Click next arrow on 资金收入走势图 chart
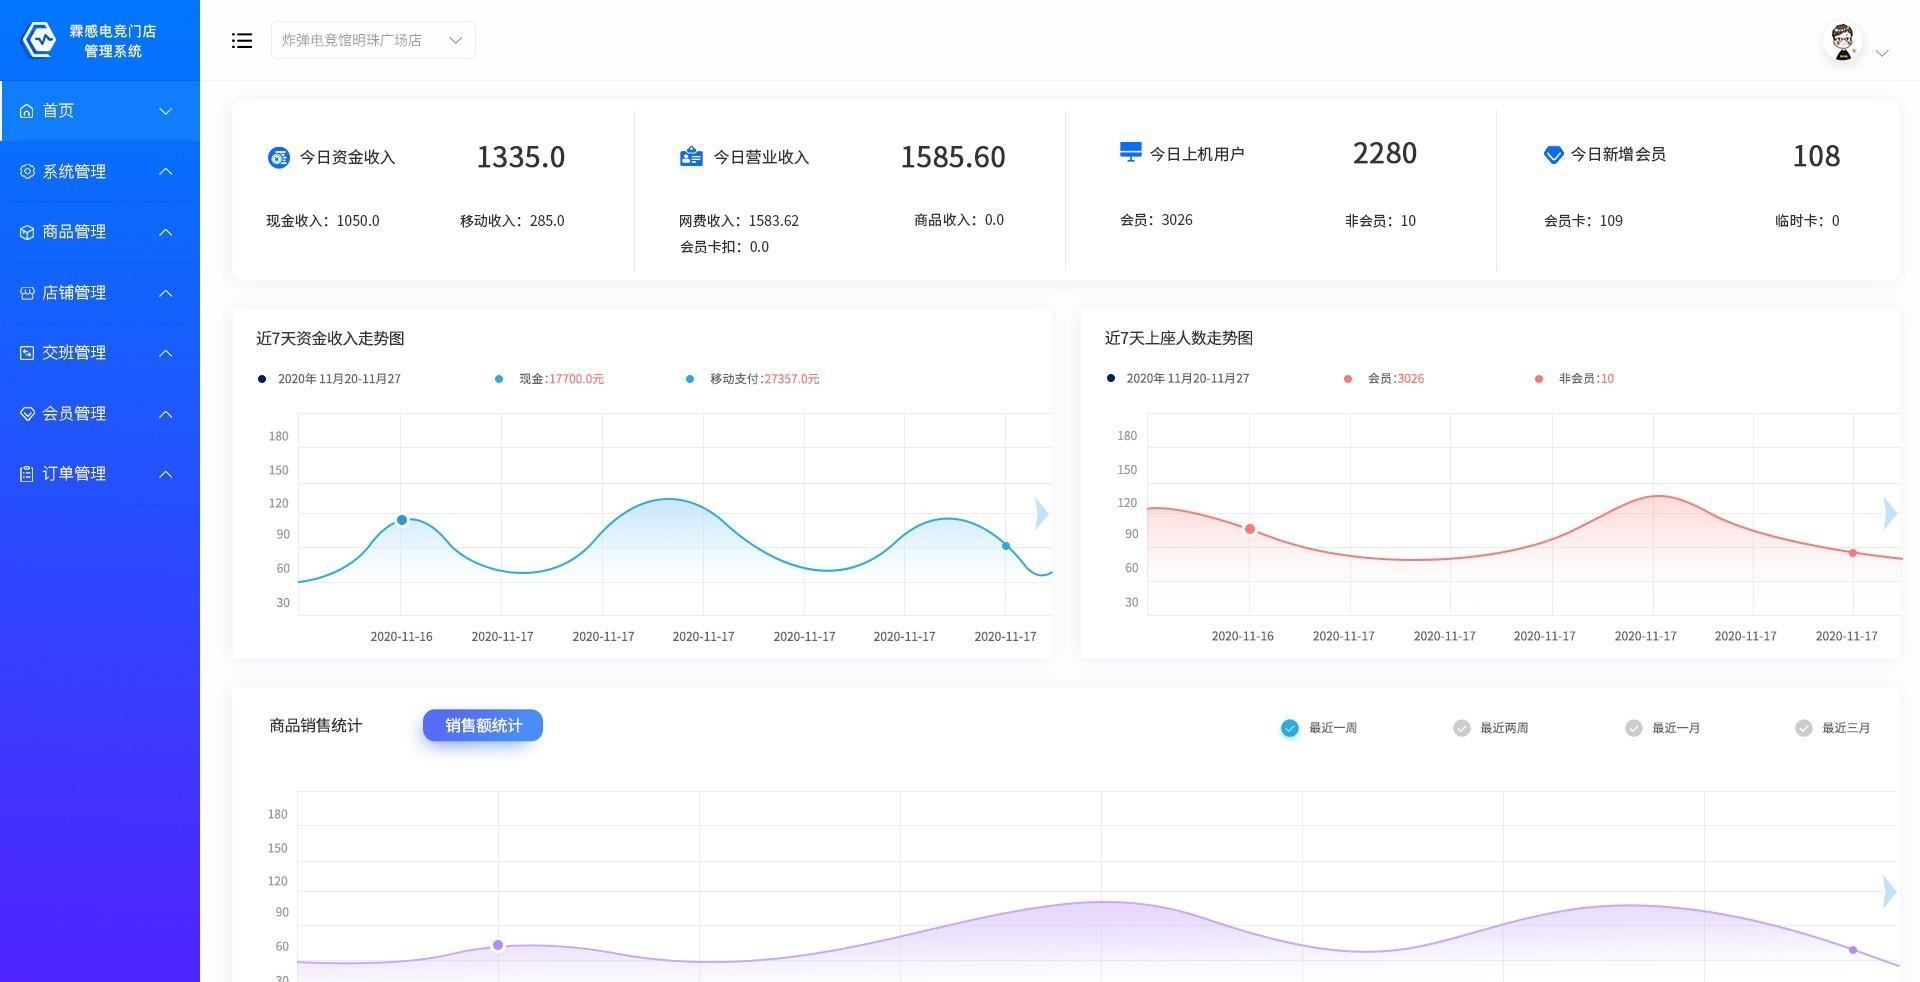Viewport: 1920px width, 982px height. pos(1042,514)
